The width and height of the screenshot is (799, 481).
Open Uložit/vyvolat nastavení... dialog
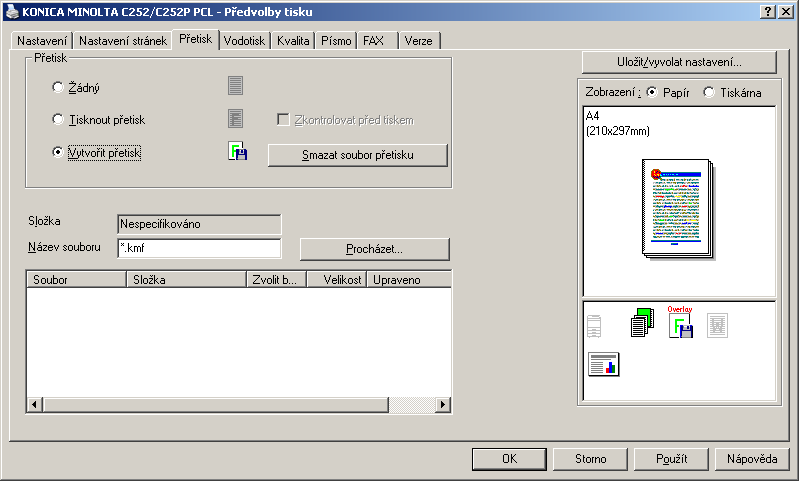click(x=679, y=62)
